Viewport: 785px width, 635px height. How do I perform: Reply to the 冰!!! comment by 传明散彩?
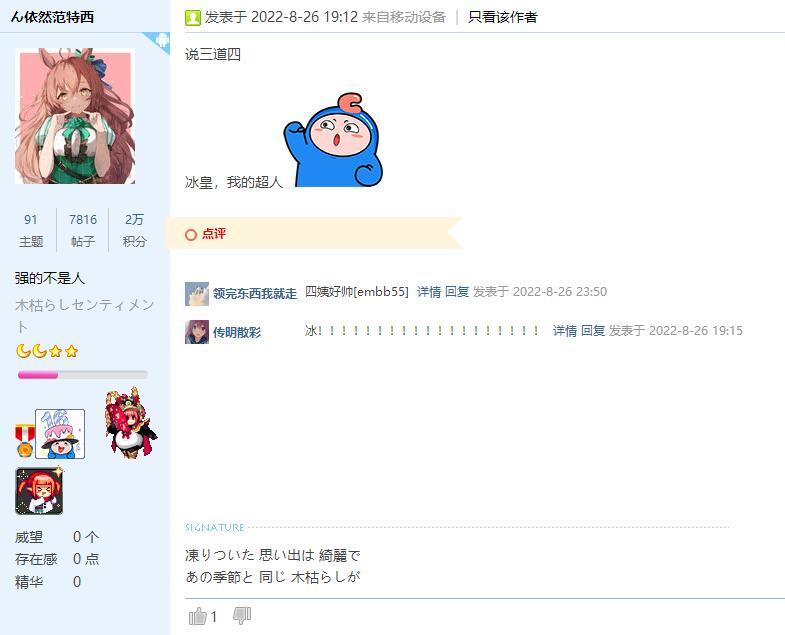[x=593, y=331]
